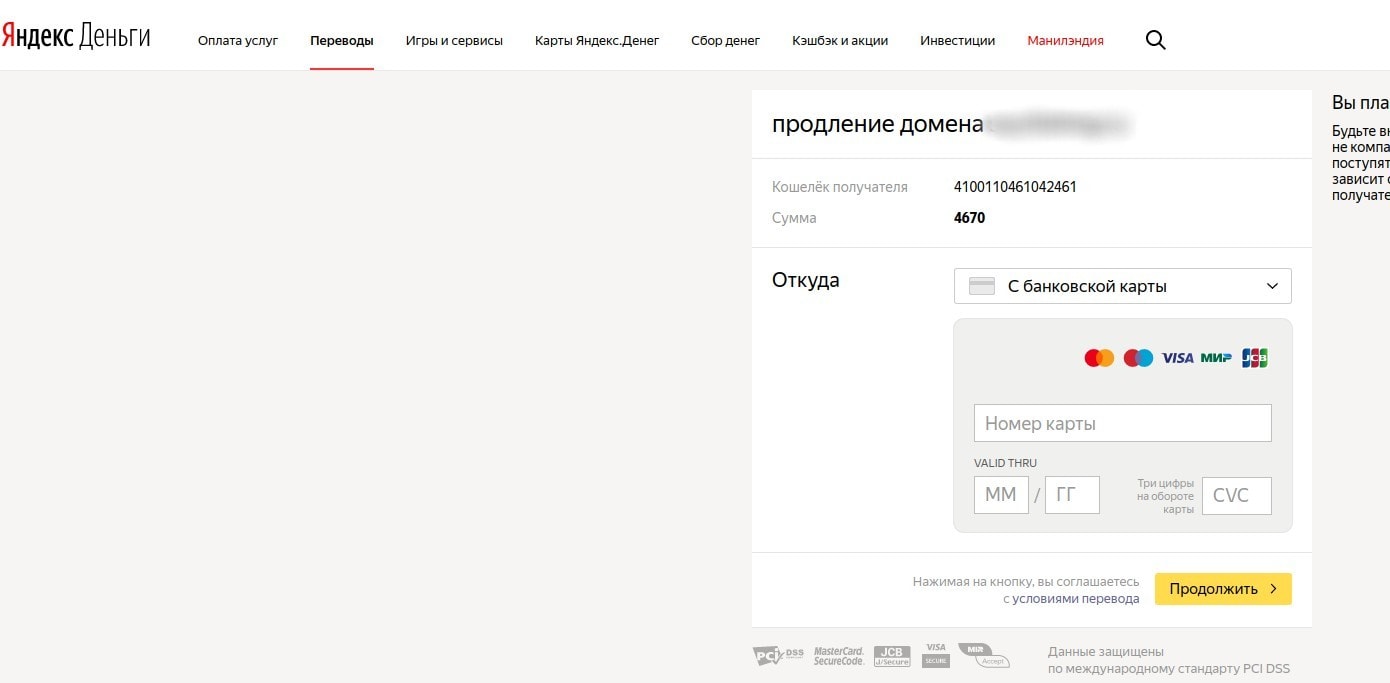Click the продление домена title
This screenshot has width=1390, height=683.
point(878,124)
